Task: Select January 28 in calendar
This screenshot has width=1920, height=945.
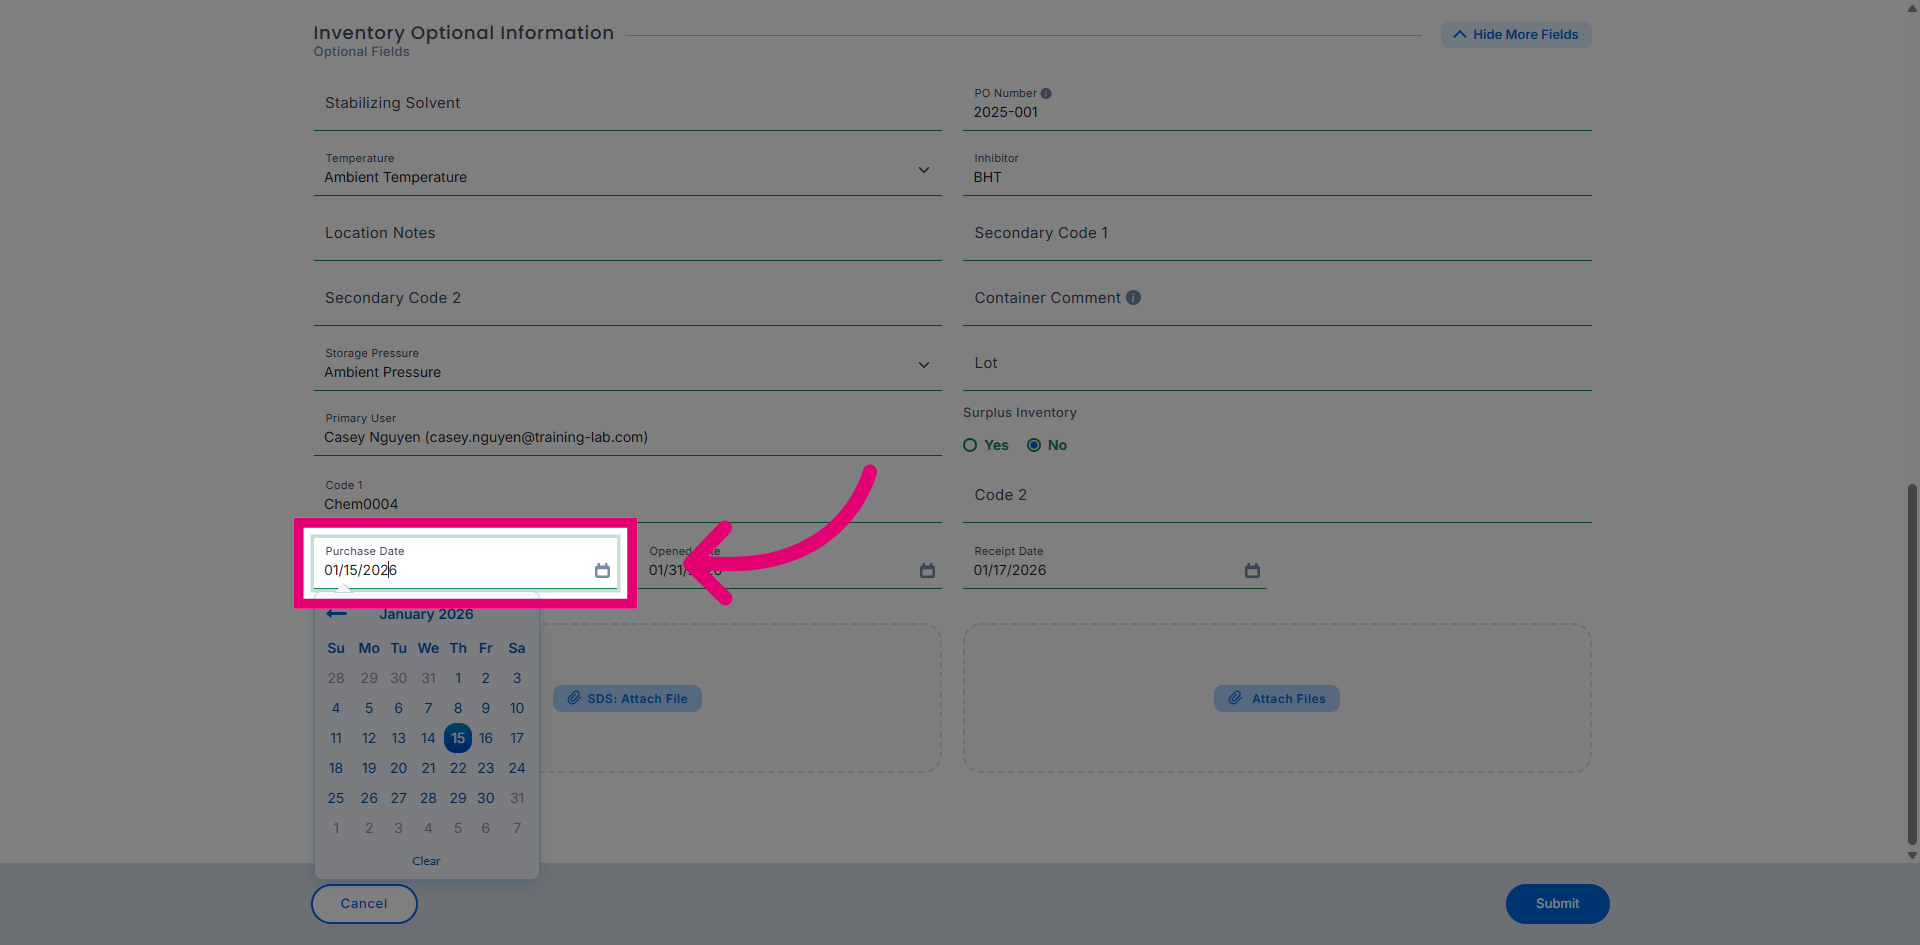Action: coord(428,798)
